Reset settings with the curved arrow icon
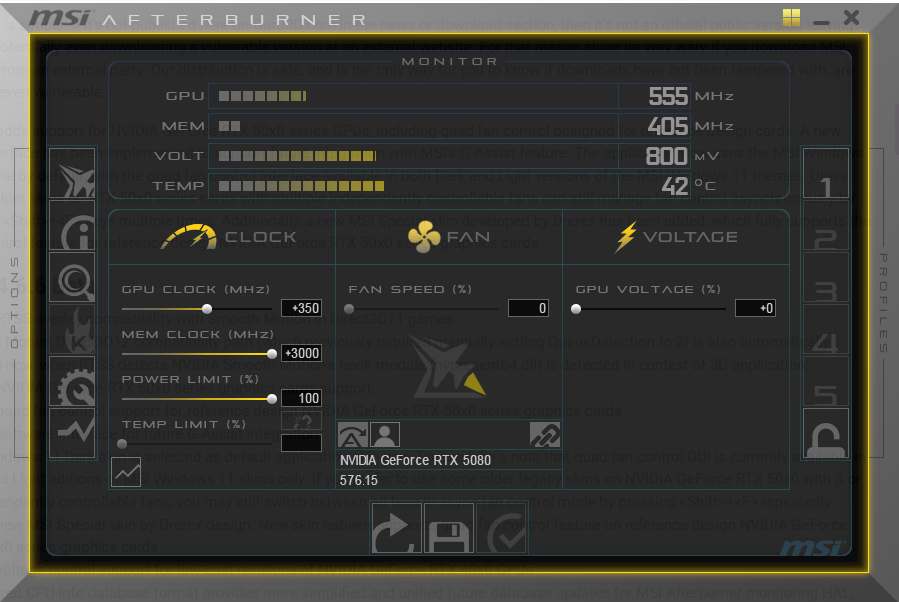 [397, 528]
